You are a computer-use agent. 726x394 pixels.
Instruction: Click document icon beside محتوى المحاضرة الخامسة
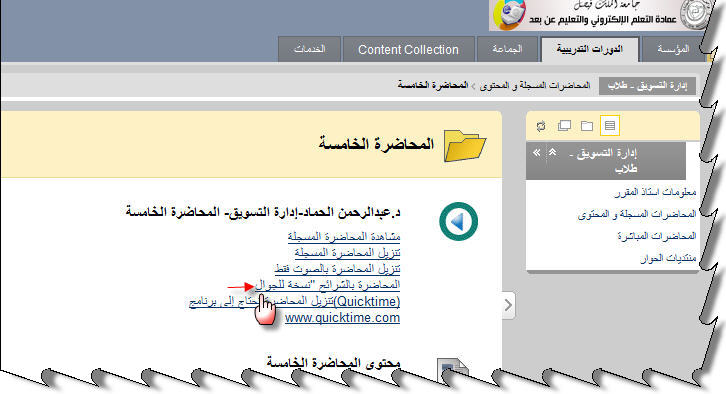point(452,369)
